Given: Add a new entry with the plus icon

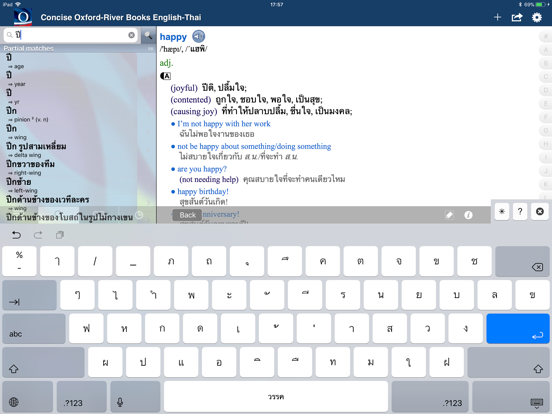Looking at the screenshot, I should [x=497, y=17].
